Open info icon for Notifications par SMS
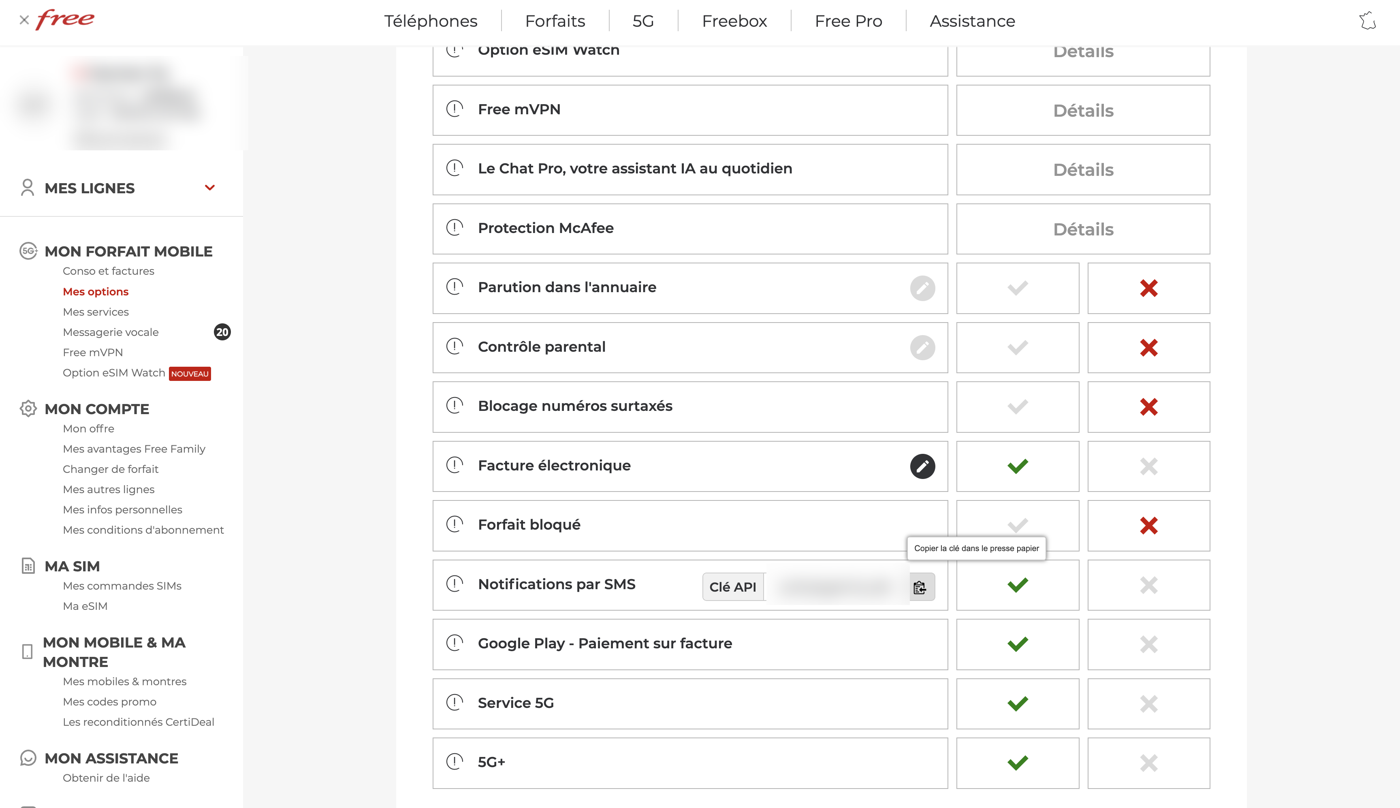 pyautogui.click(x=455, y=584)
